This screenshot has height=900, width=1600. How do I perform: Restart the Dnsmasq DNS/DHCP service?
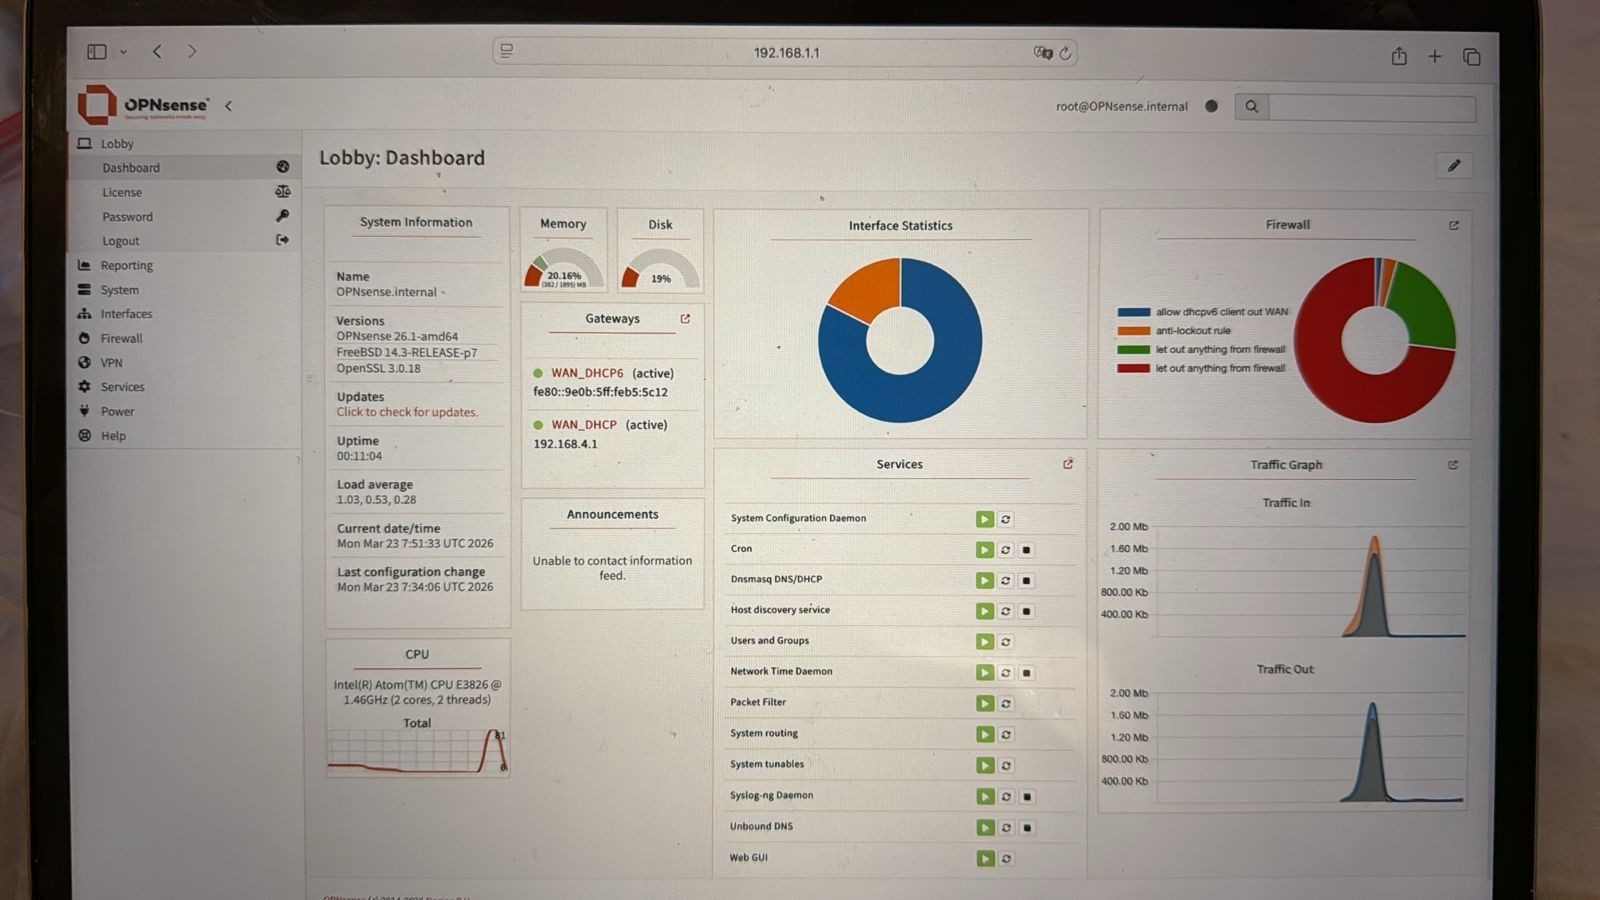[x=1006, y=581]
